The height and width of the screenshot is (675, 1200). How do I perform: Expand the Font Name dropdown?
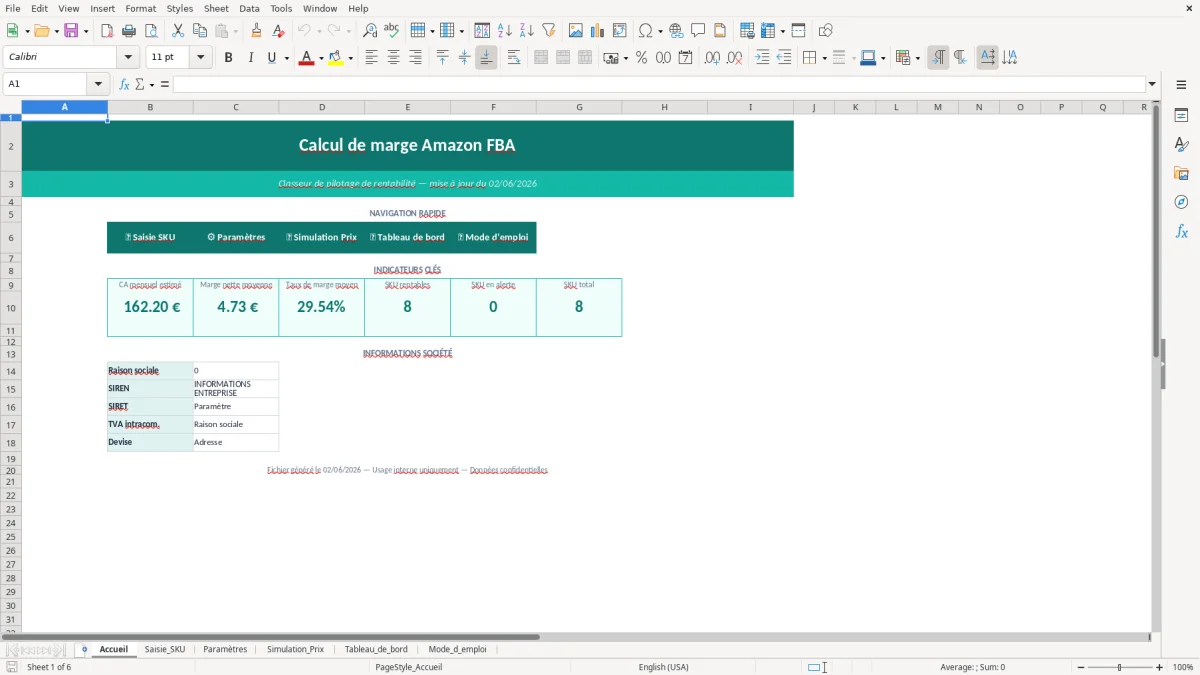point(128,58)
